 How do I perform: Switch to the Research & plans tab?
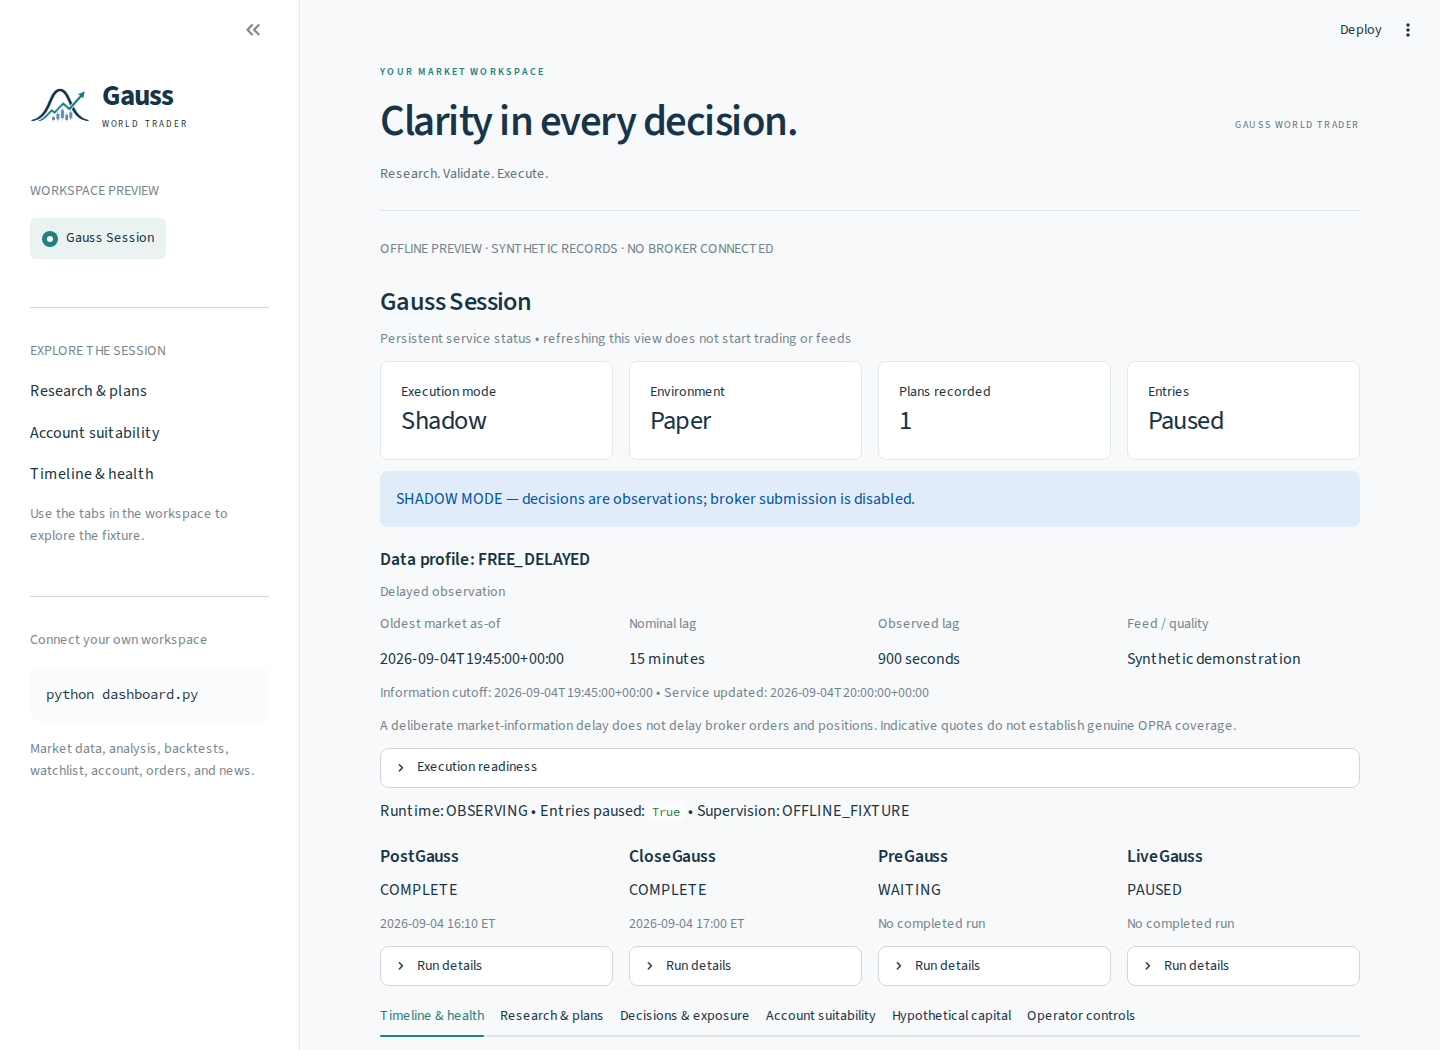tap(551, 1016)
